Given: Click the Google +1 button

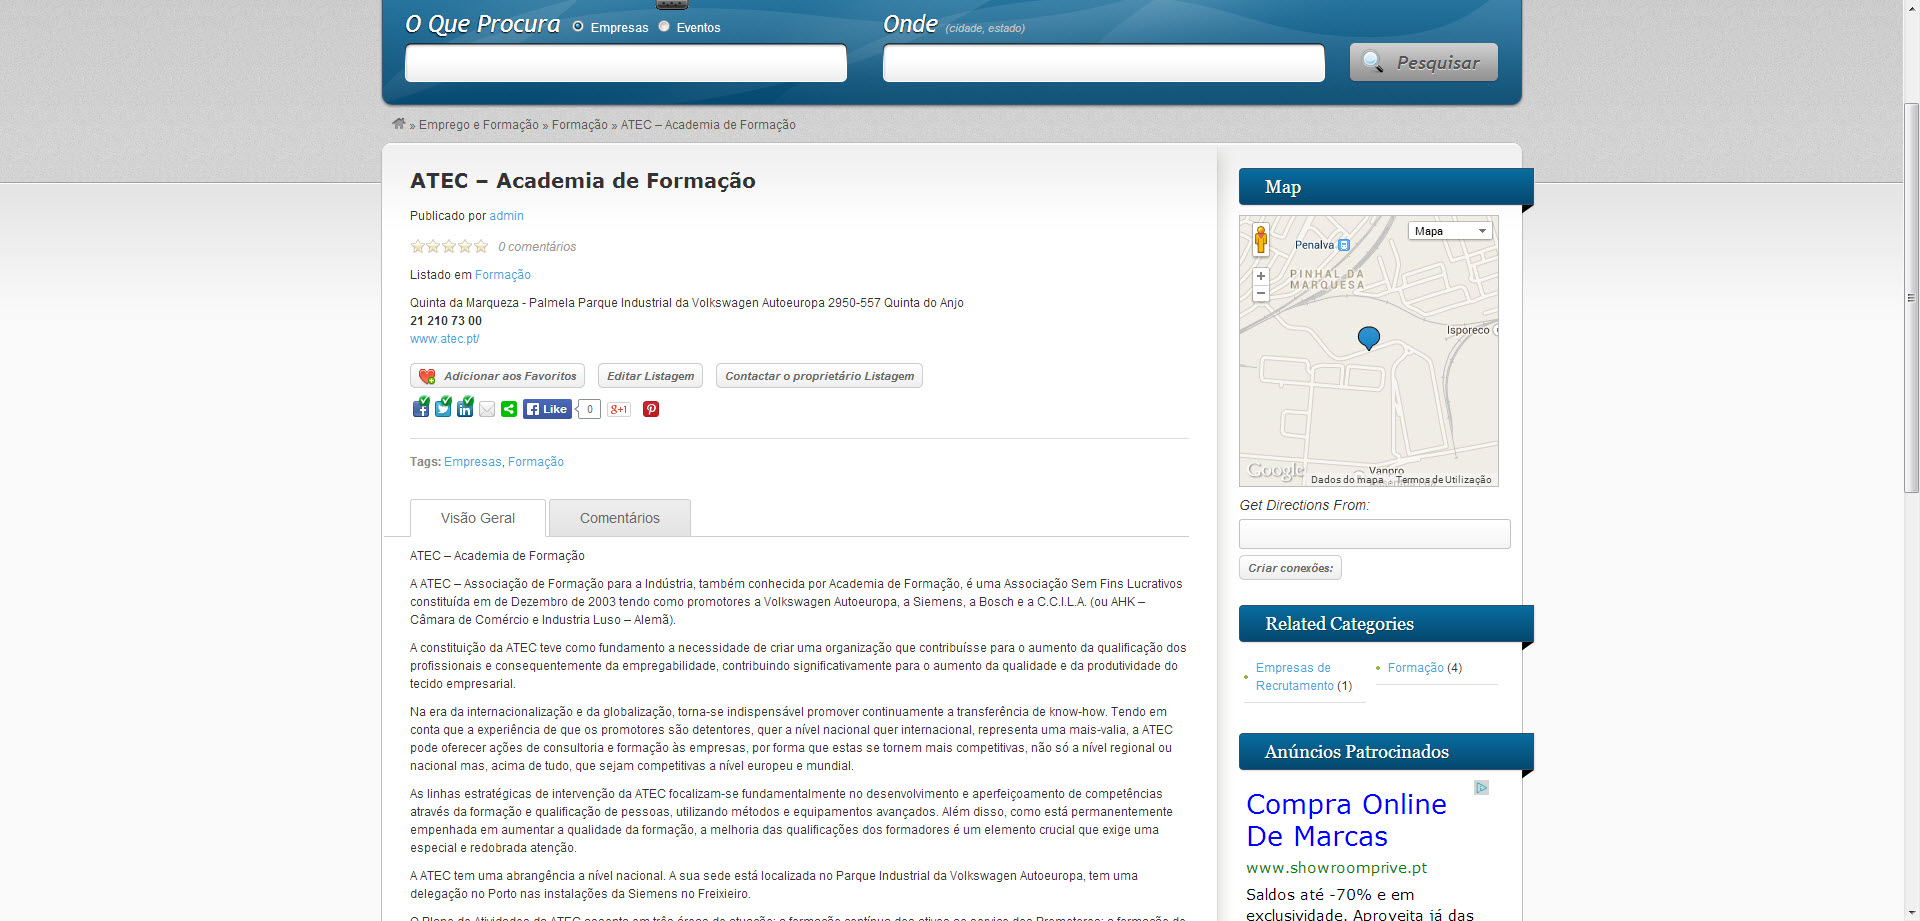Looking at the screenshot, I should (619, 409).
